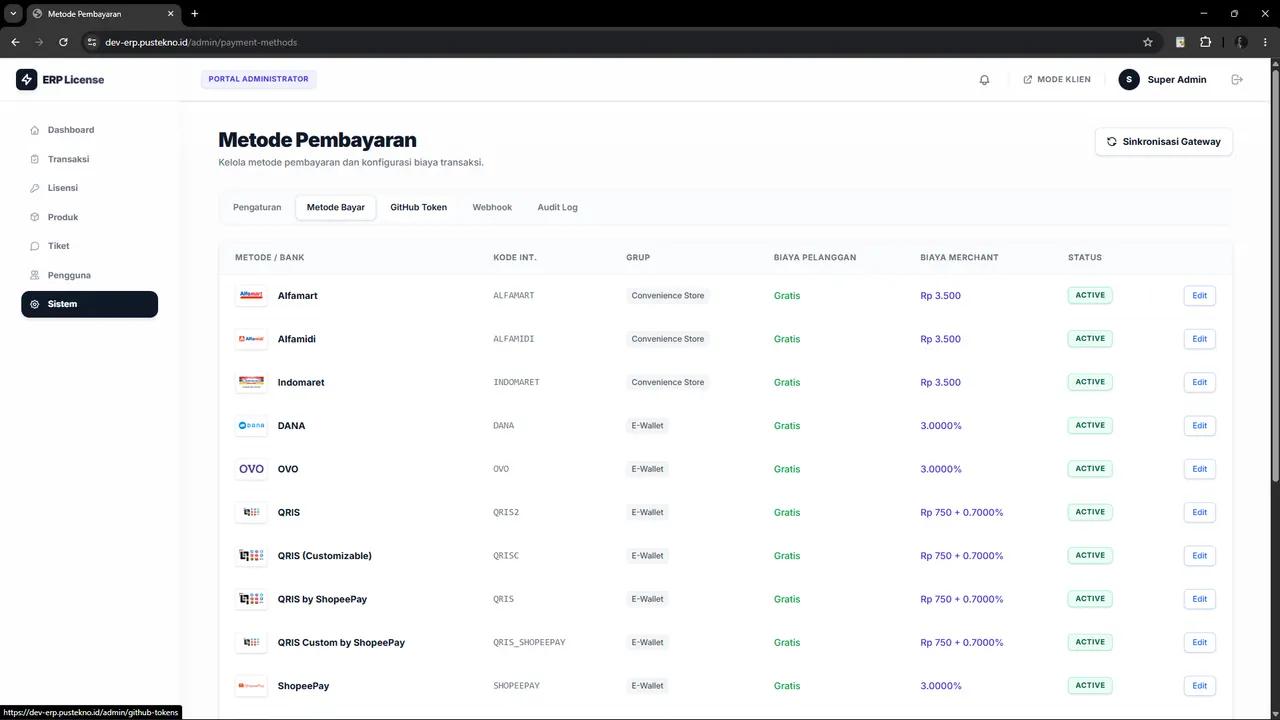The width and height of the screenshot is (1280, 720).
Task: Open Produk in the sidebar menu
Action: point(89,217)
